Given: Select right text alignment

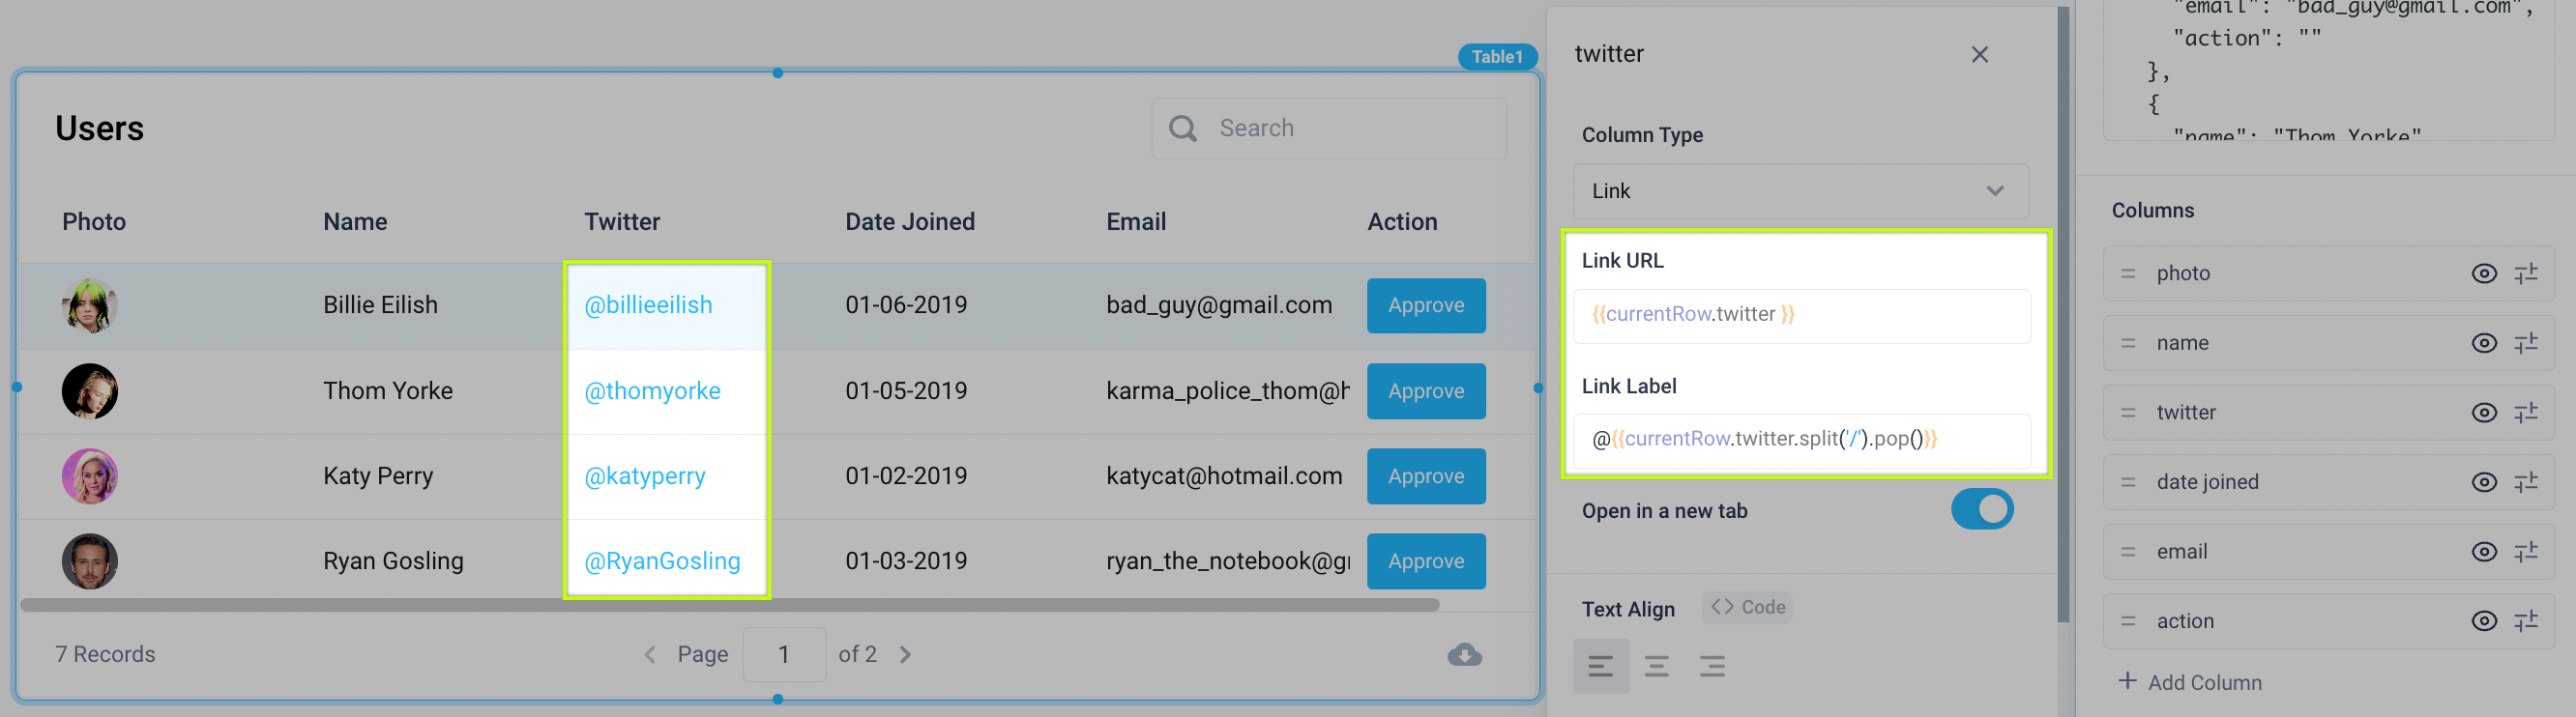Looking at the screenshot, I should point(1711,666).
